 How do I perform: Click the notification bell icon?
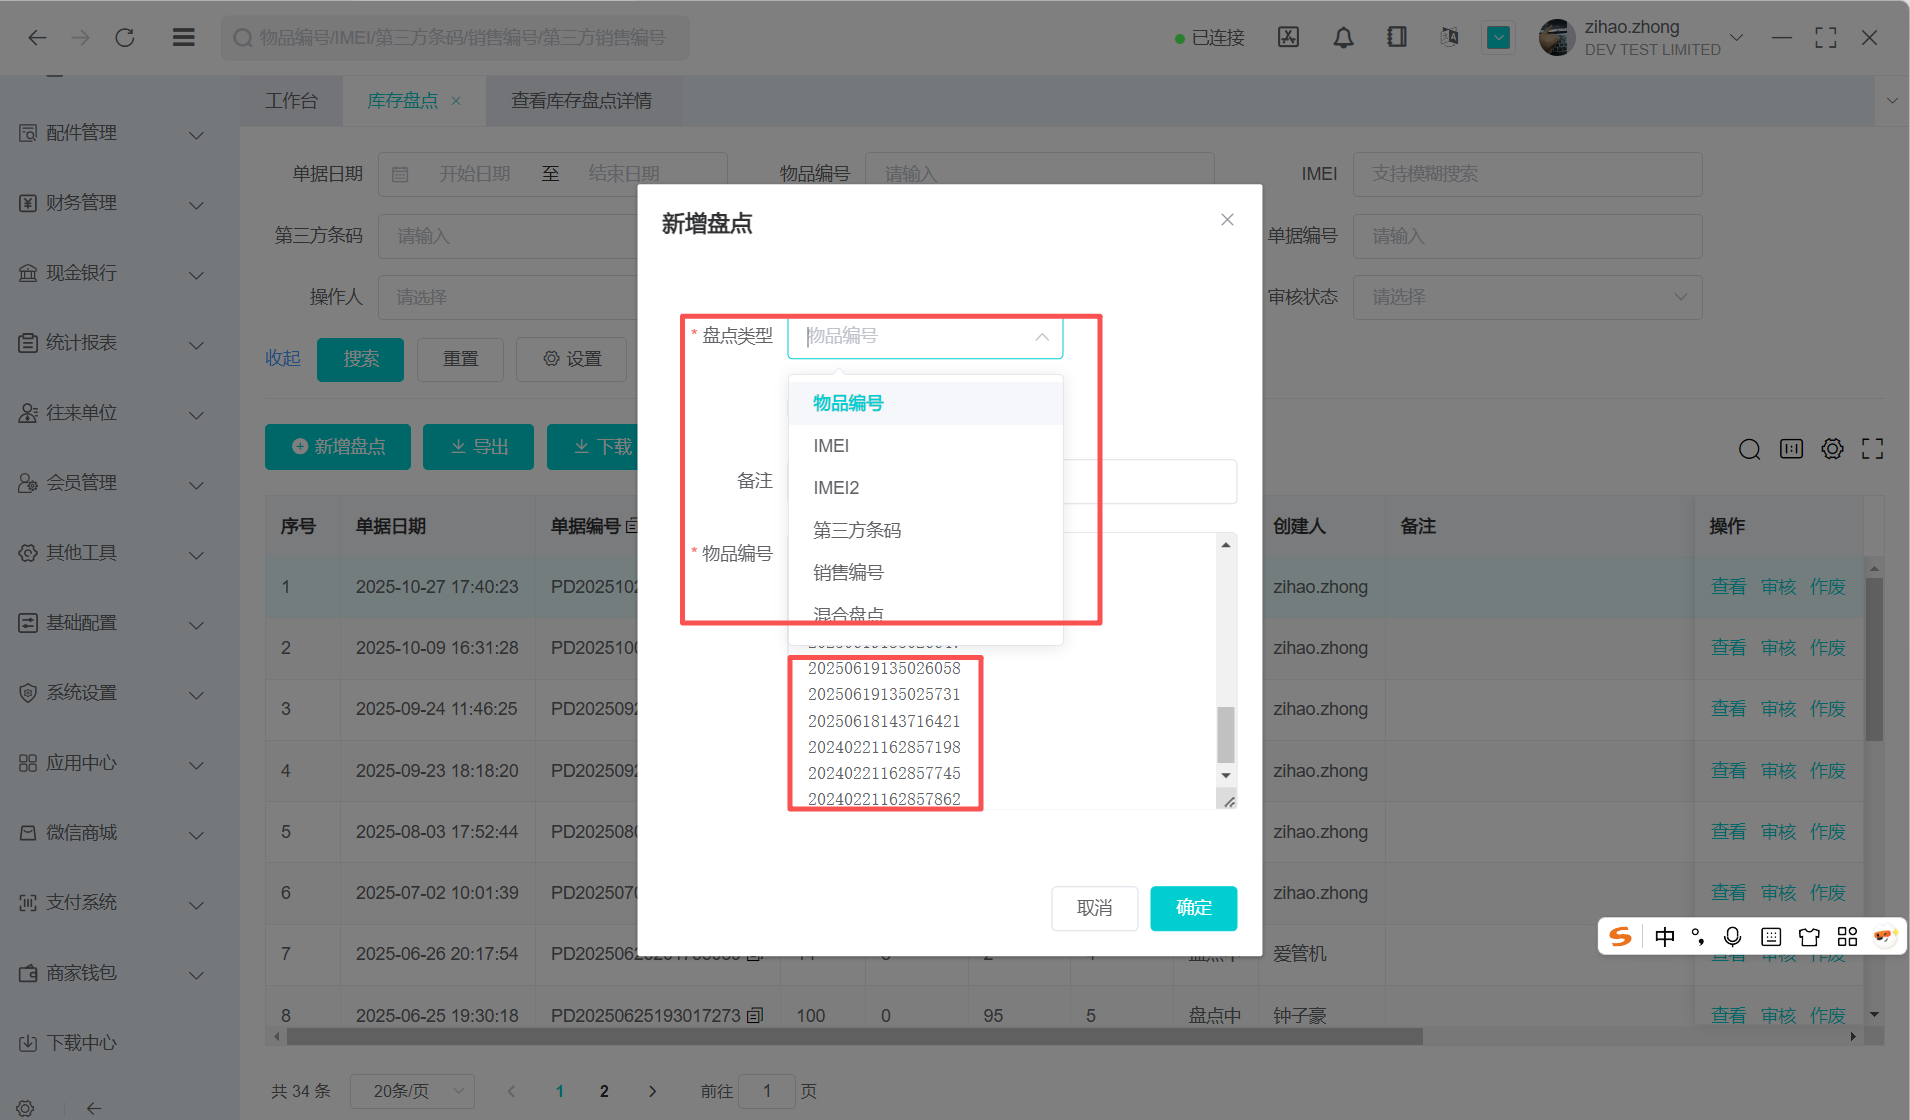coord(1343,38)
